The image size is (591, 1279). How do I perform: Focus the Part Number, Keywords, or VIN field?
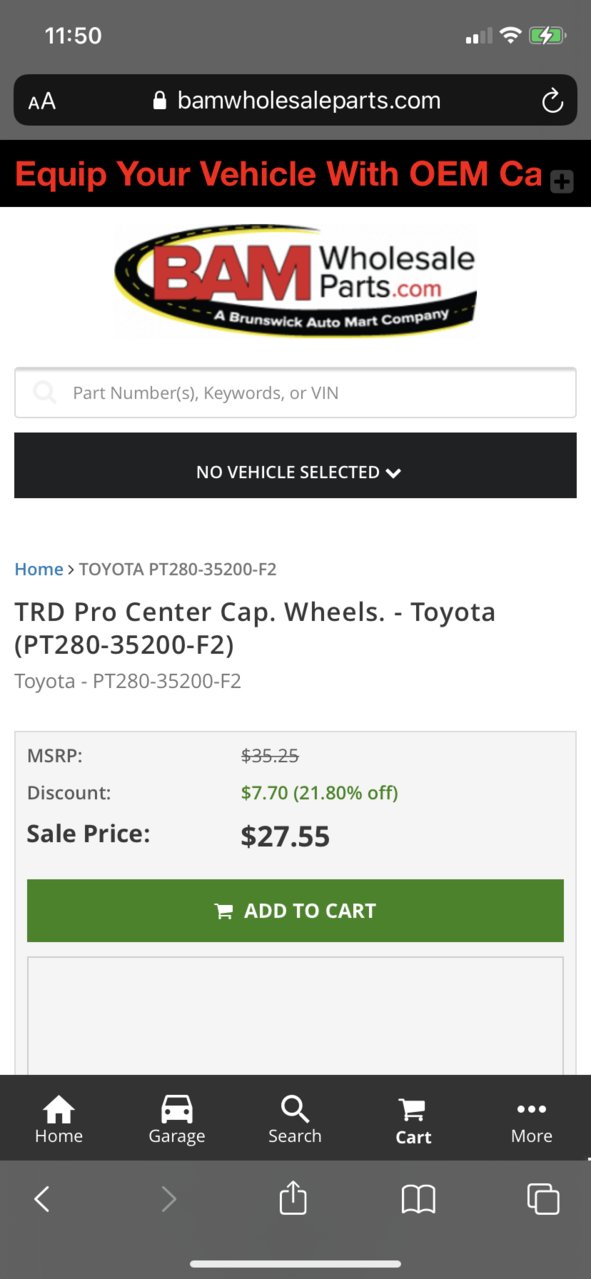coord(295,393)
